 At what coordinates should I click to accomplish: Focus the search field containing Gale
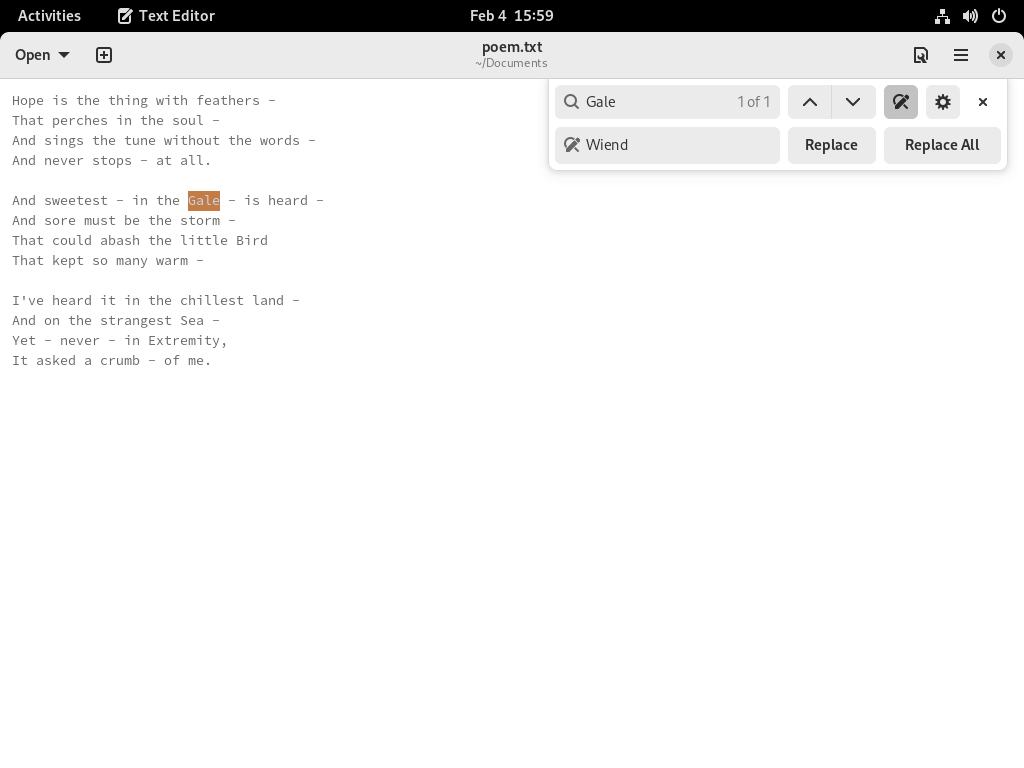(x=667, y=102)
